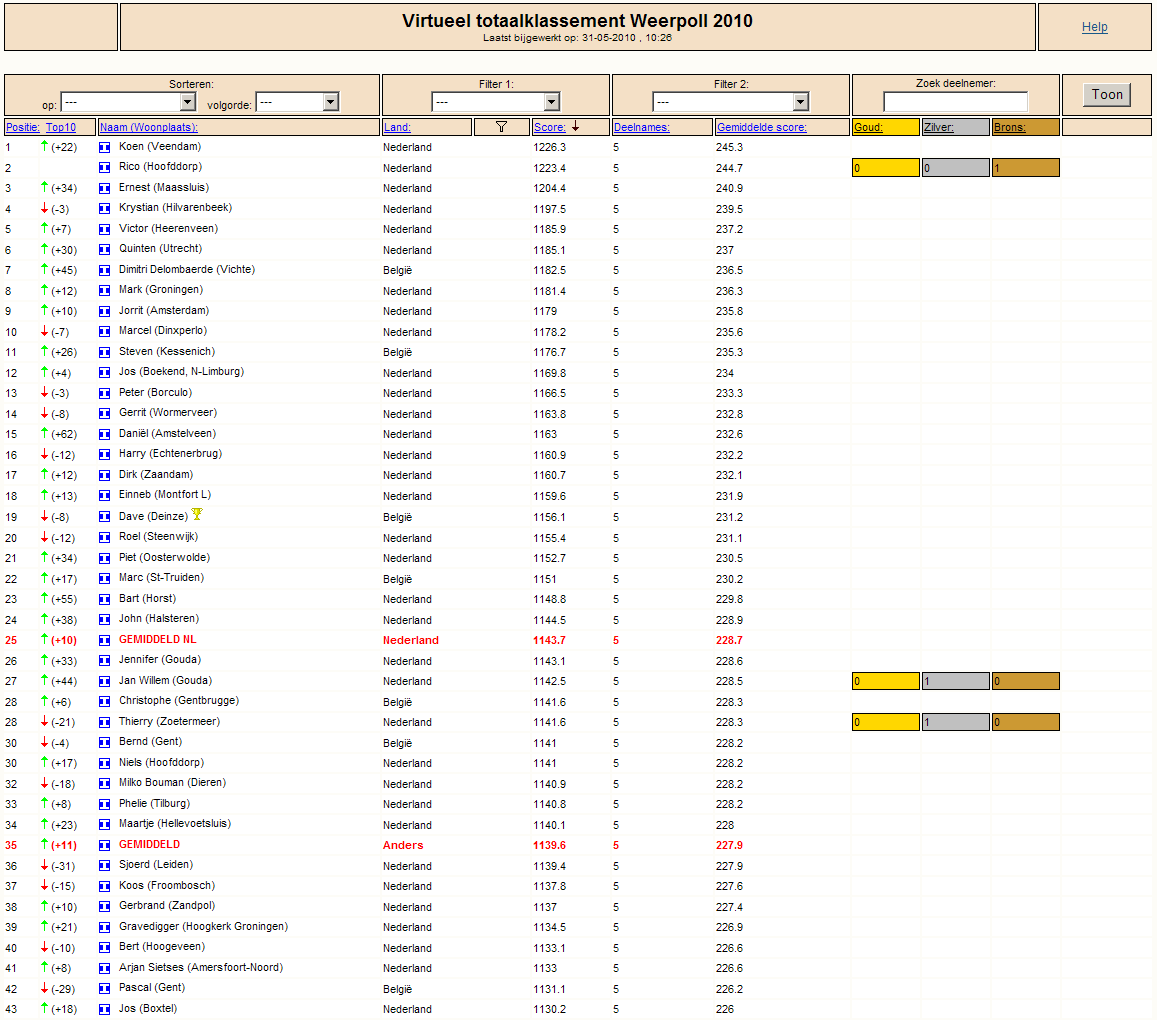Click the blue icon beside Rico (Hoofddorp)
Screen dimensions: 1157x1020
point(105,168)
